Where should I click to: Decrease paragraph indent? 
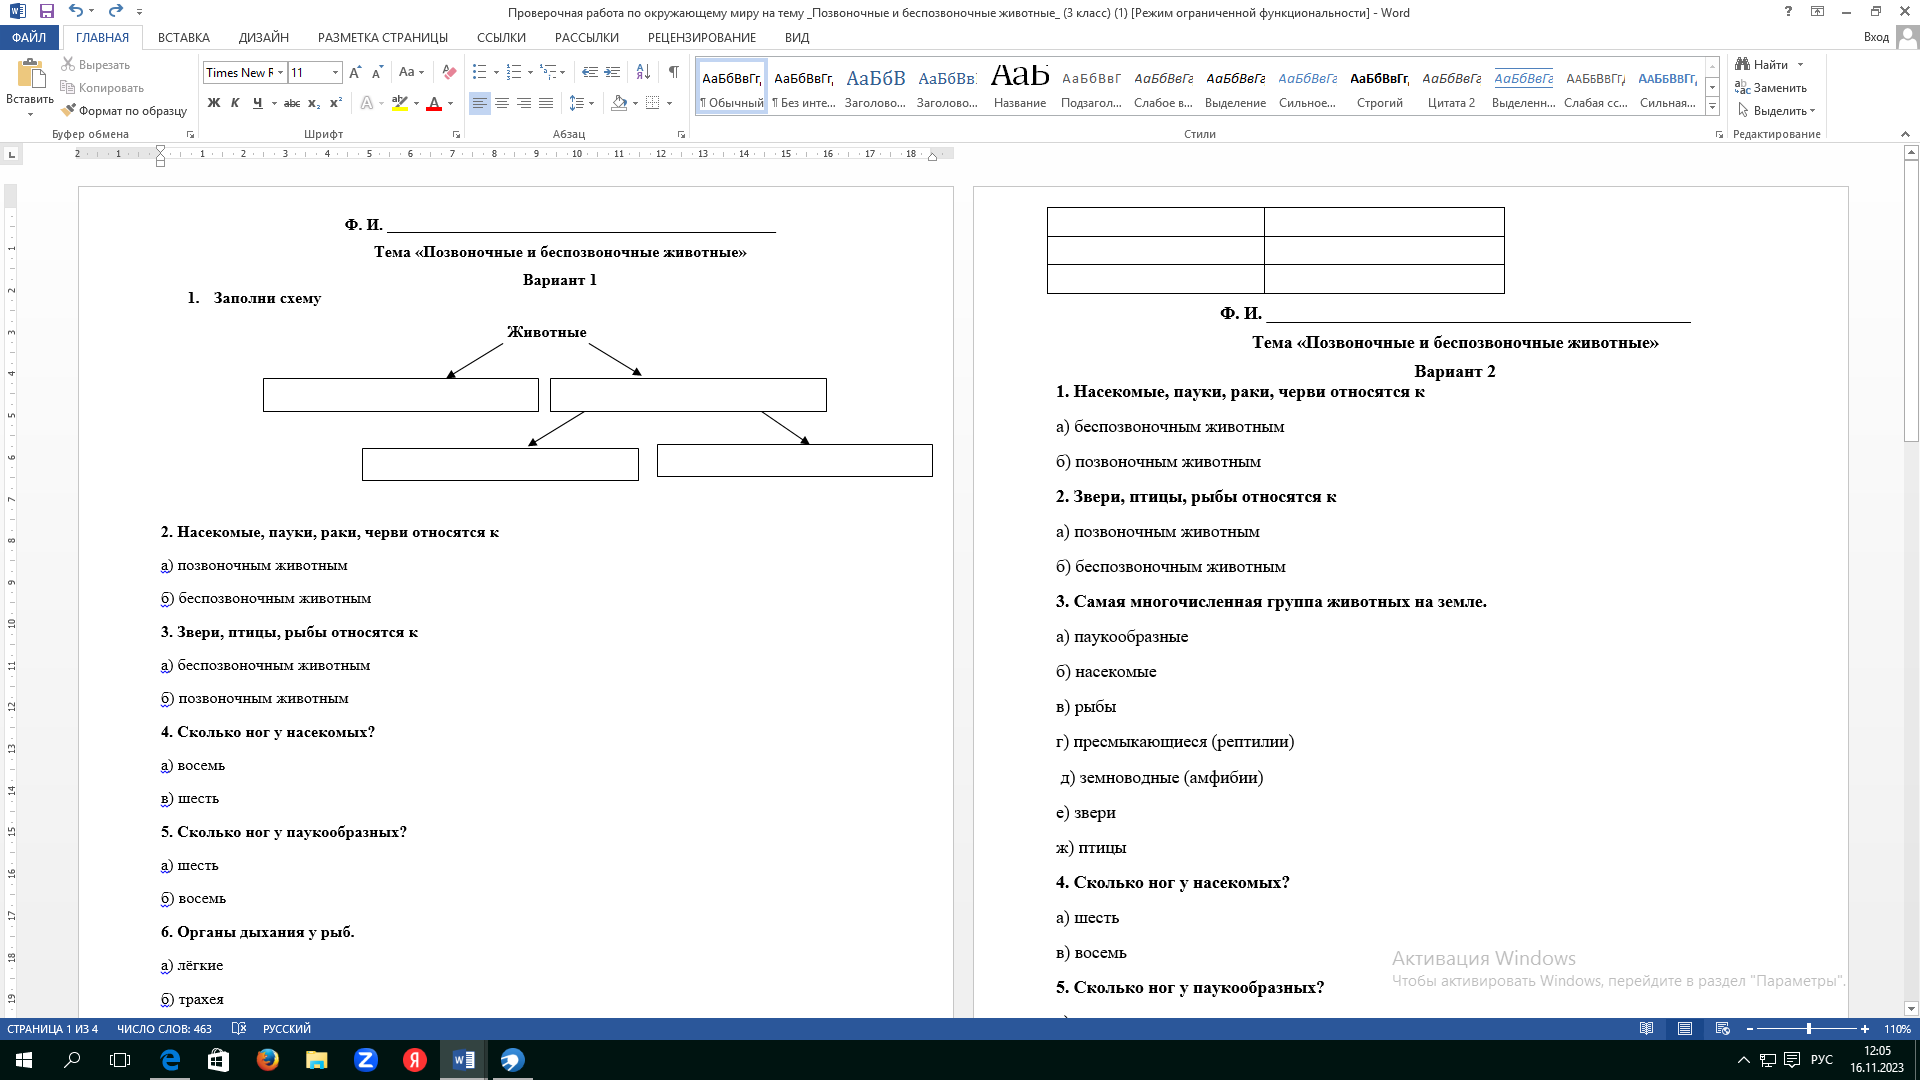(590, 72)
